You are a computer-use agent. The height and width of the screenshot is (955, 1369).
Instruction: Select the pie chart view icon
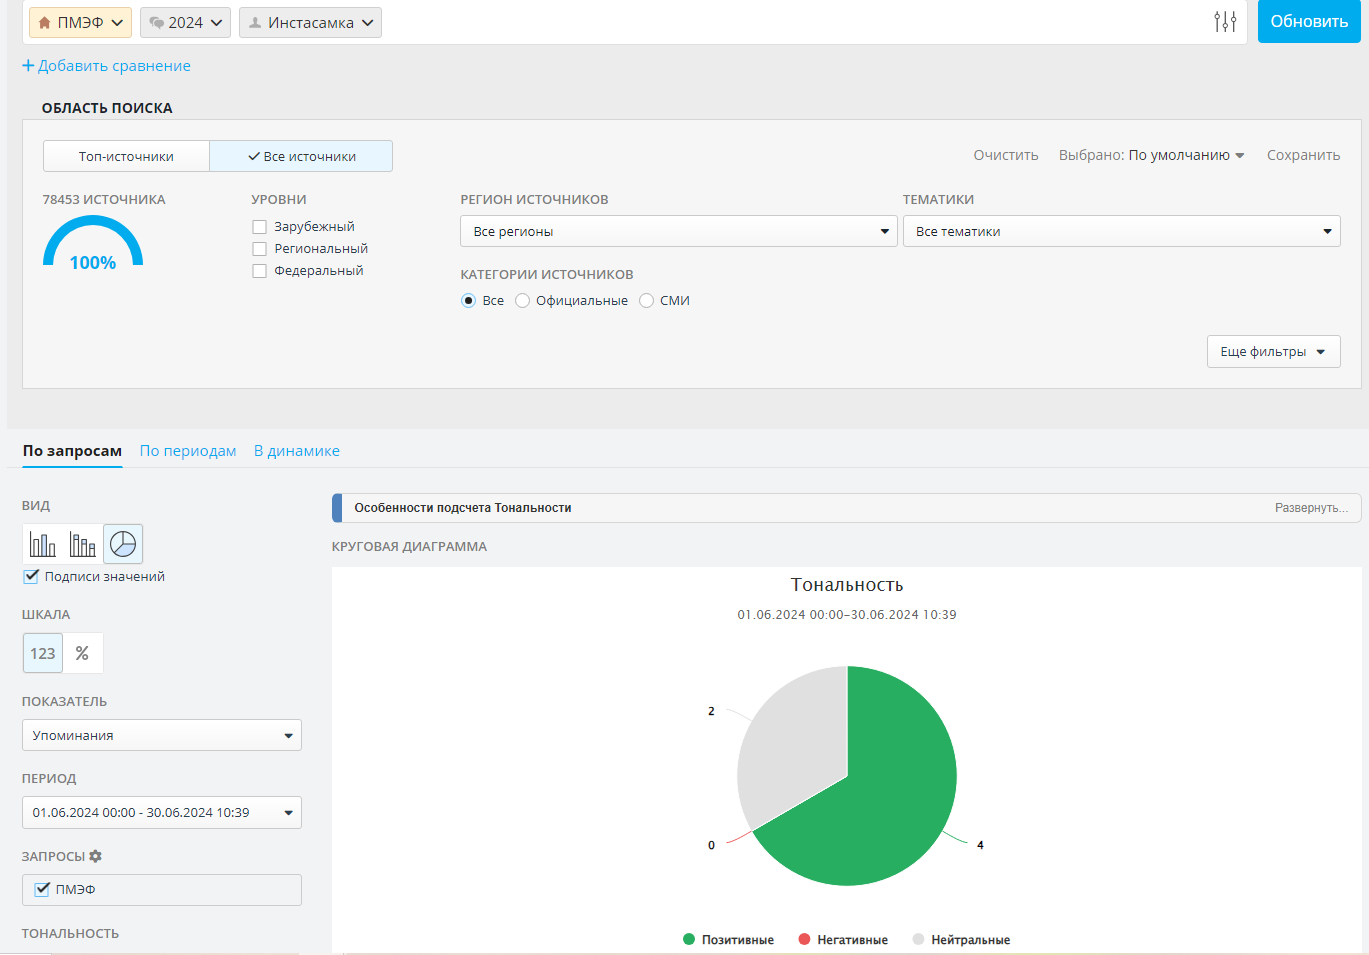[x=123, y=544]
